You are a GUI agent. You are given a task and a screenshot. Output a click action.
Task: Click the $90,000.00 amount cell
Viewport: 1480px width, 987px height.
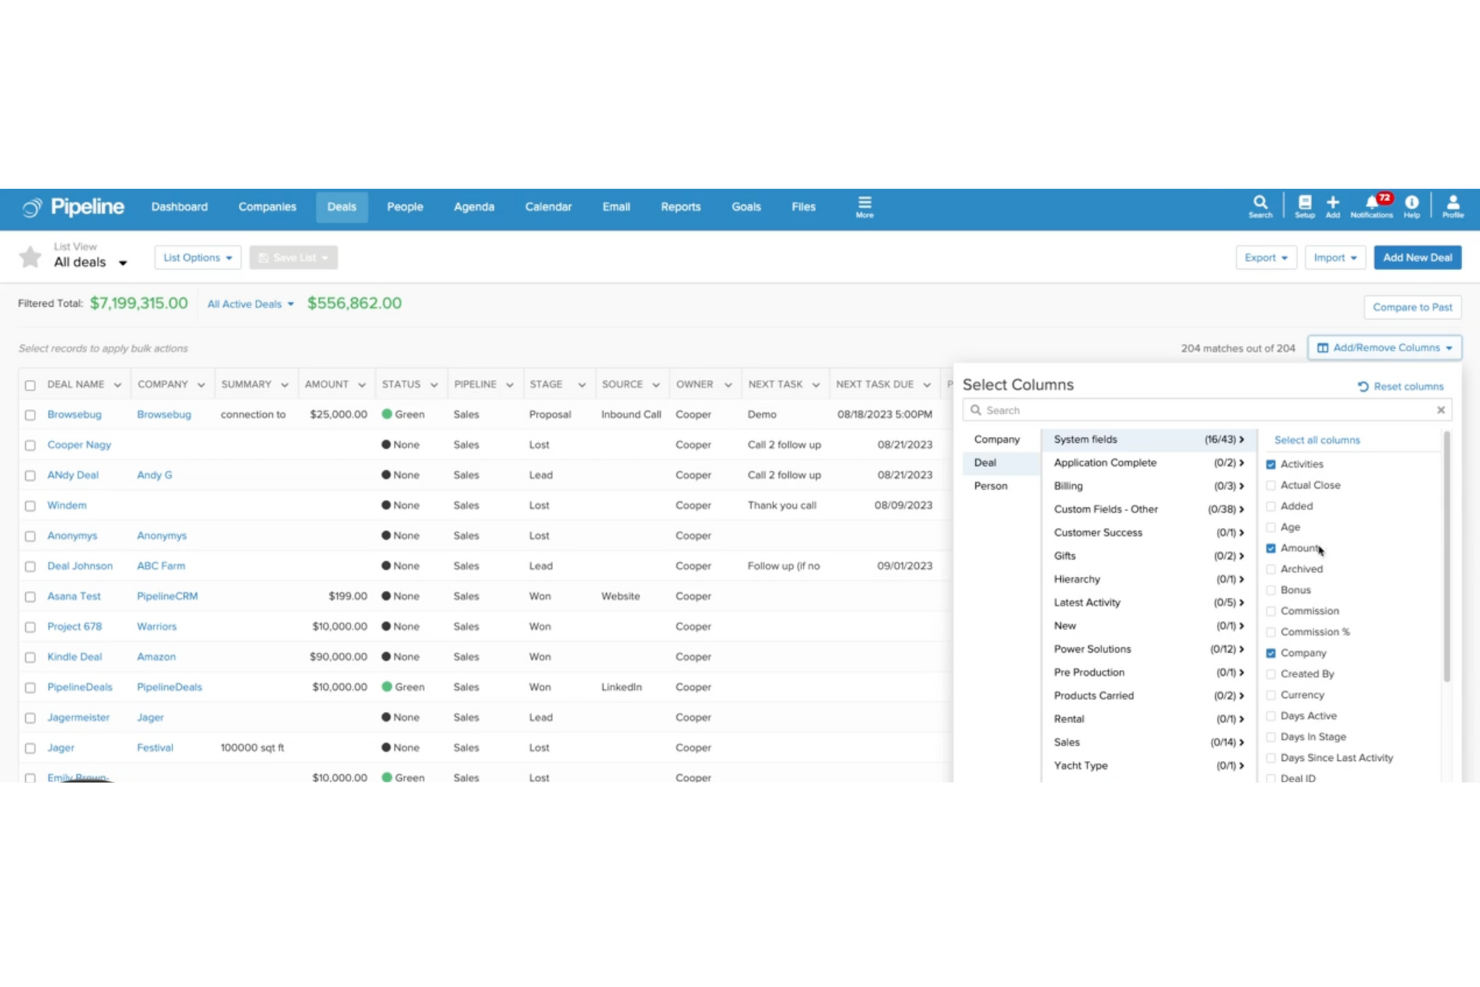(338, 657)
